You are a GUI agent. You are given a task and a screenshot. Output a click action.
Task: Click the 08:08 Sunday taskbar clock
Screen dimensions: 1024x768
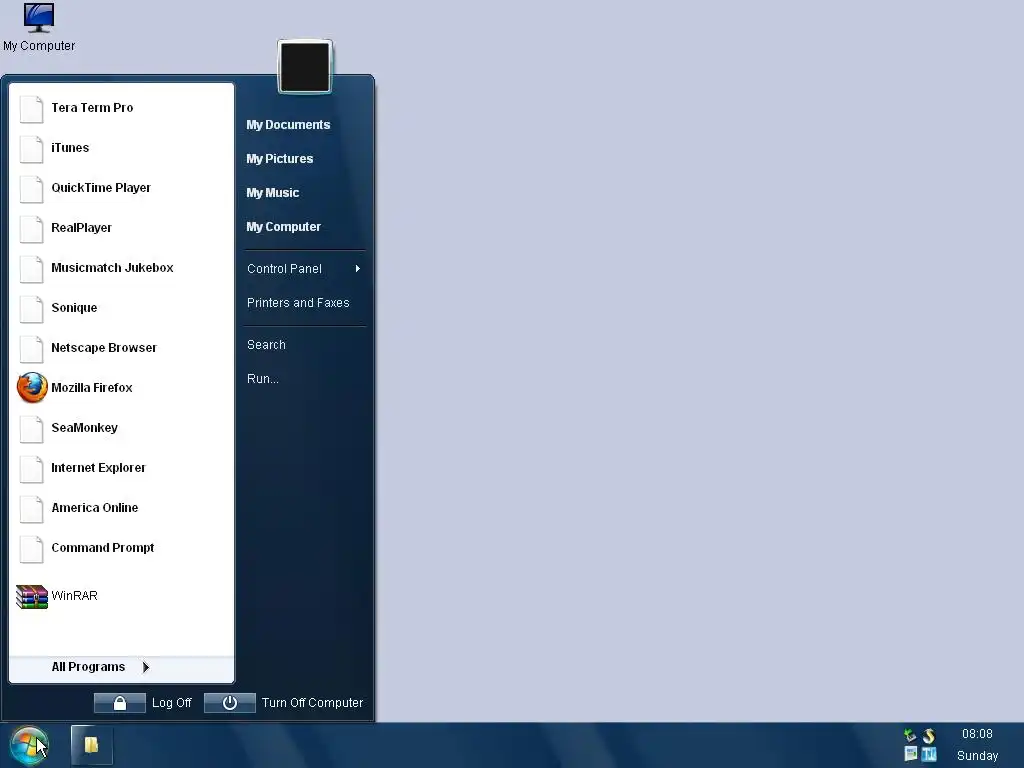click(x=978, y=745)
